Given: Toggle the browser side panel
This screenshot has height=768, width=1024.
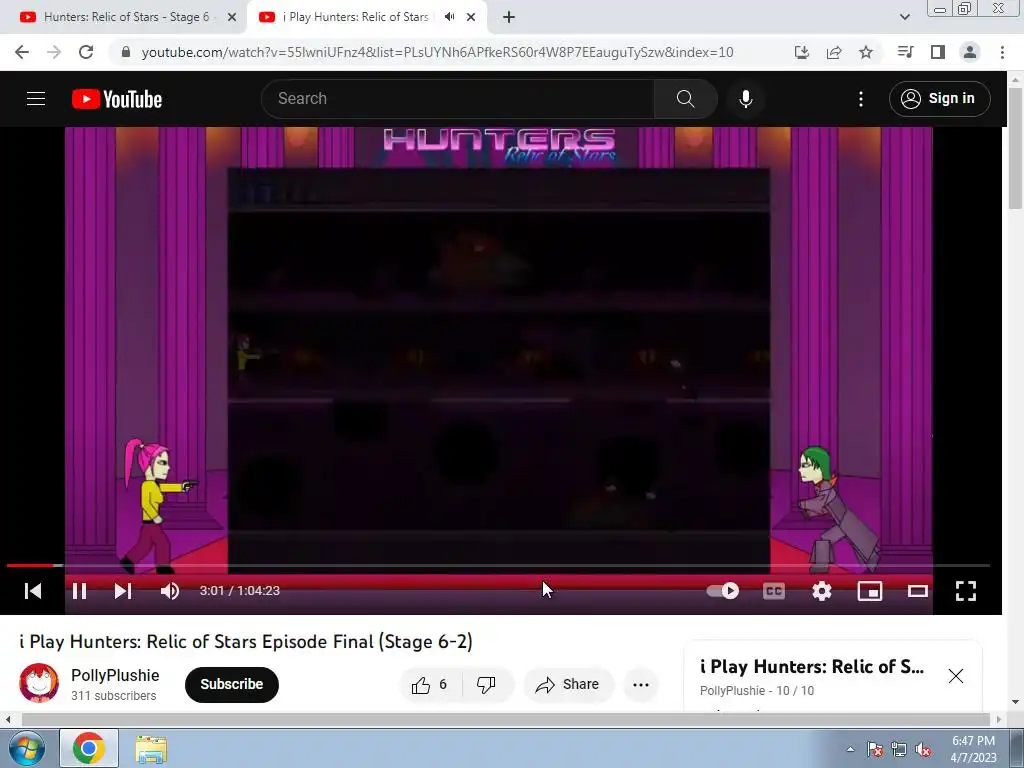Looking at the screenshot, I should click(938, 52).
